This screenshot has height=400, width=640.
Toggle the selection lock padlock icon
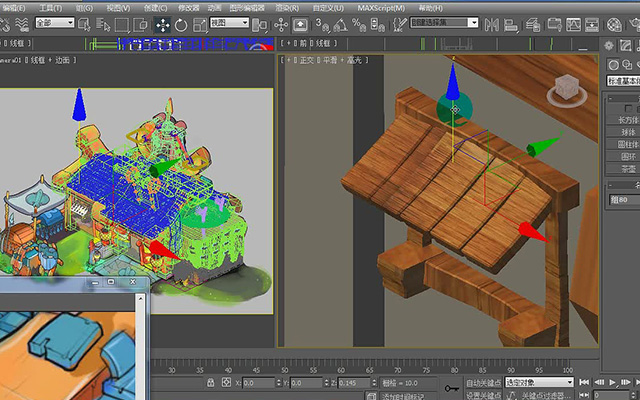tap(210, 382)
